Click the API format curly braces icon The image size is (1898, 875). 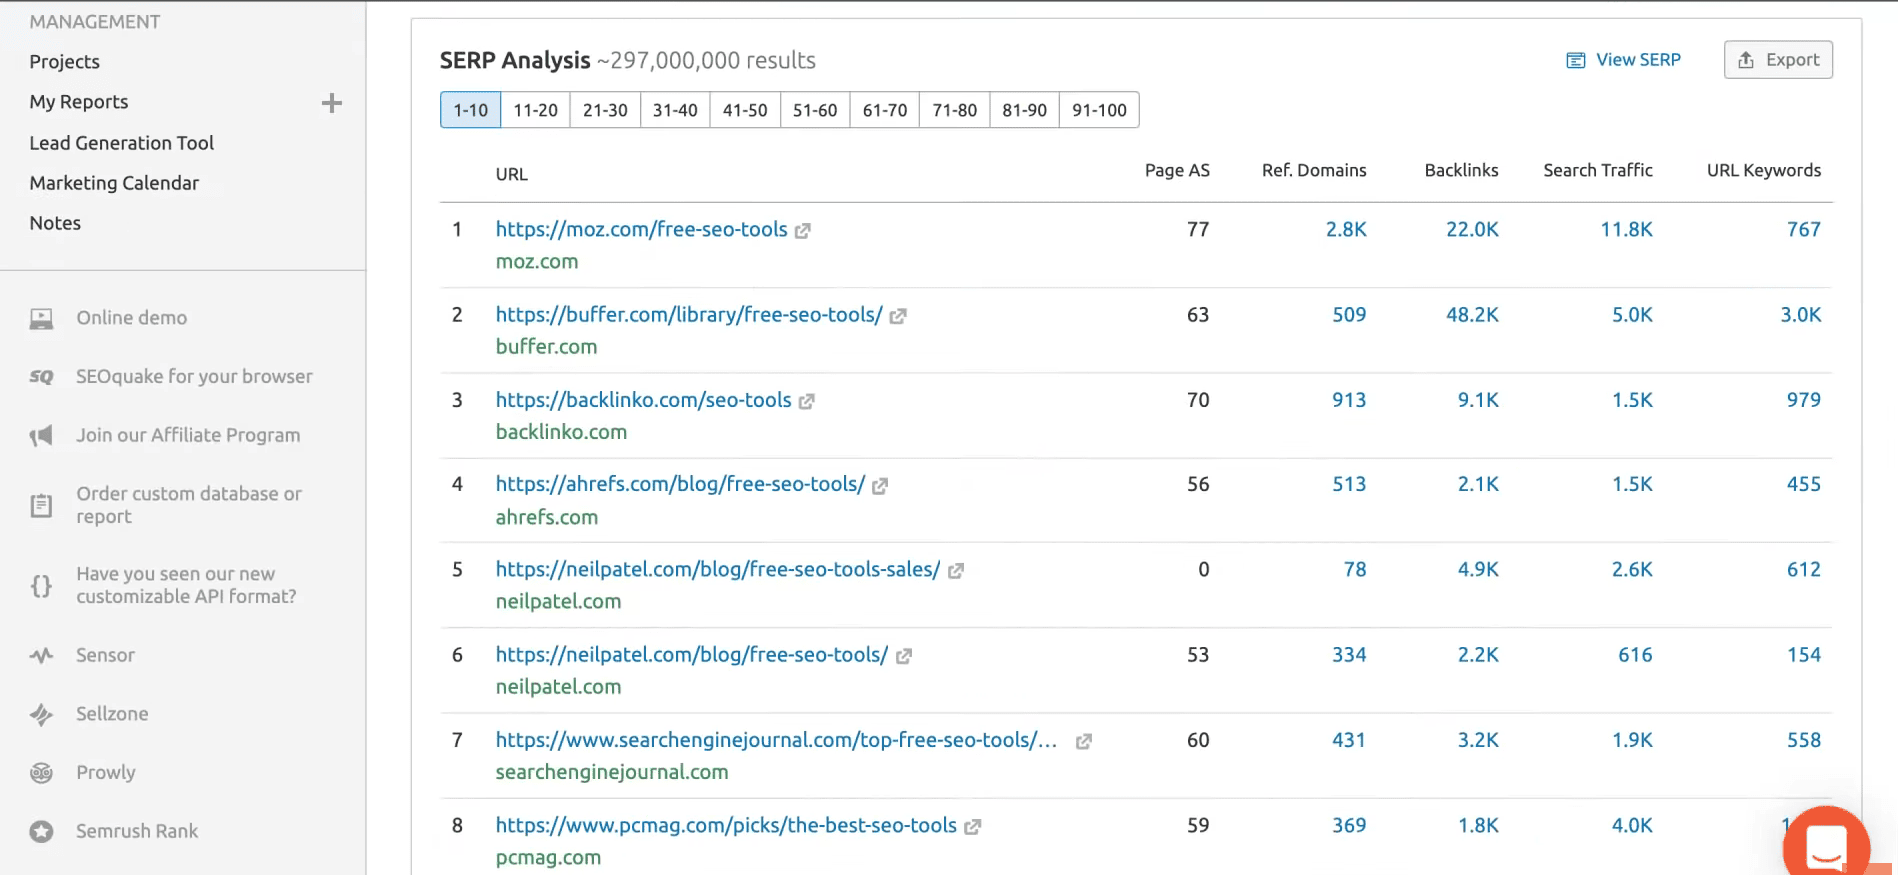point(41,586)
